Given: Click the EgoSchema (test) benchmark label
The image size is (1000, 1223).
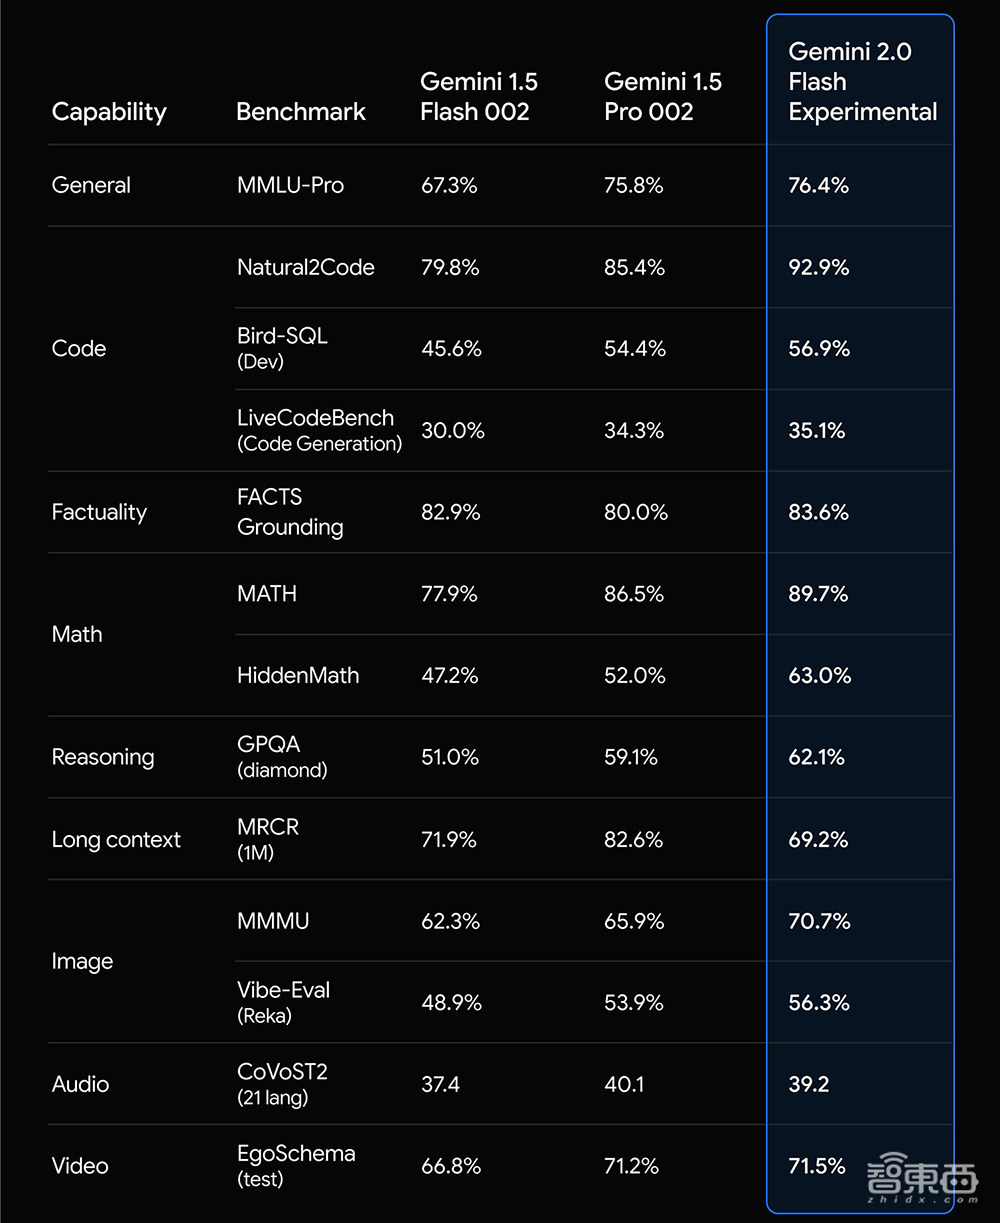Looking at the screenshot, I should click(296, 1166).
